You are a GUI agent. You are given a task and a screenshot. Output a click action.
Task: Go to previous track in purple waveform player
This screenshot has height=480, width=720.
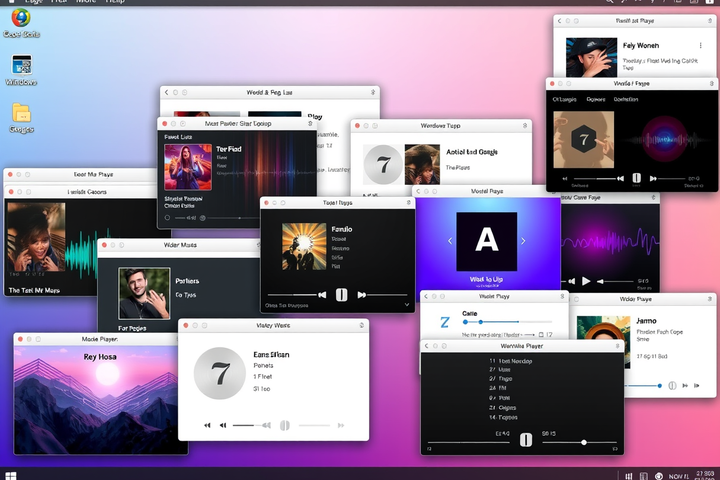coord(571,281)
